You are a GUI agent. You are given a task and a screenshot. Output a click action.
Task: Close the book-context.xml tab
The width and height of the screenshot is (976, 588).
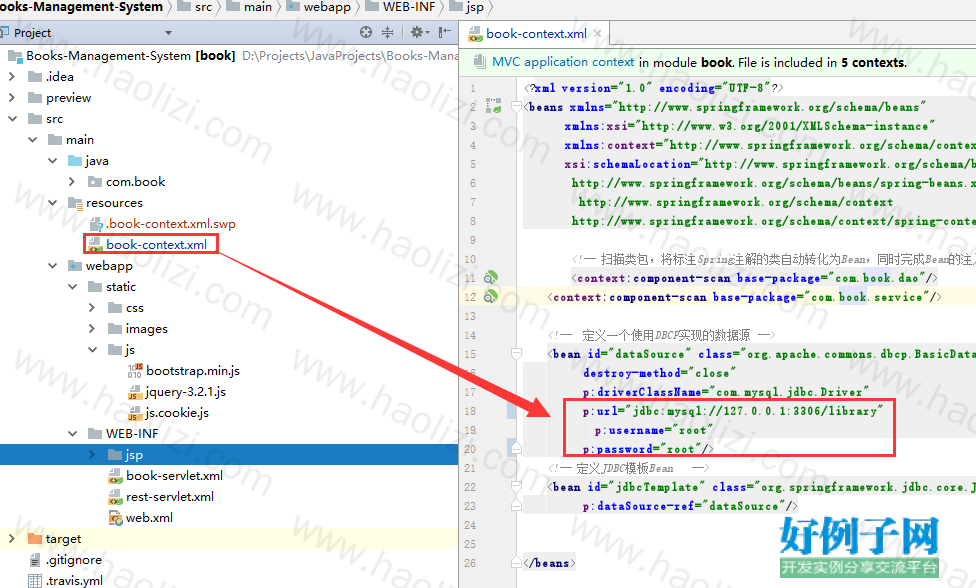[598, 34]
